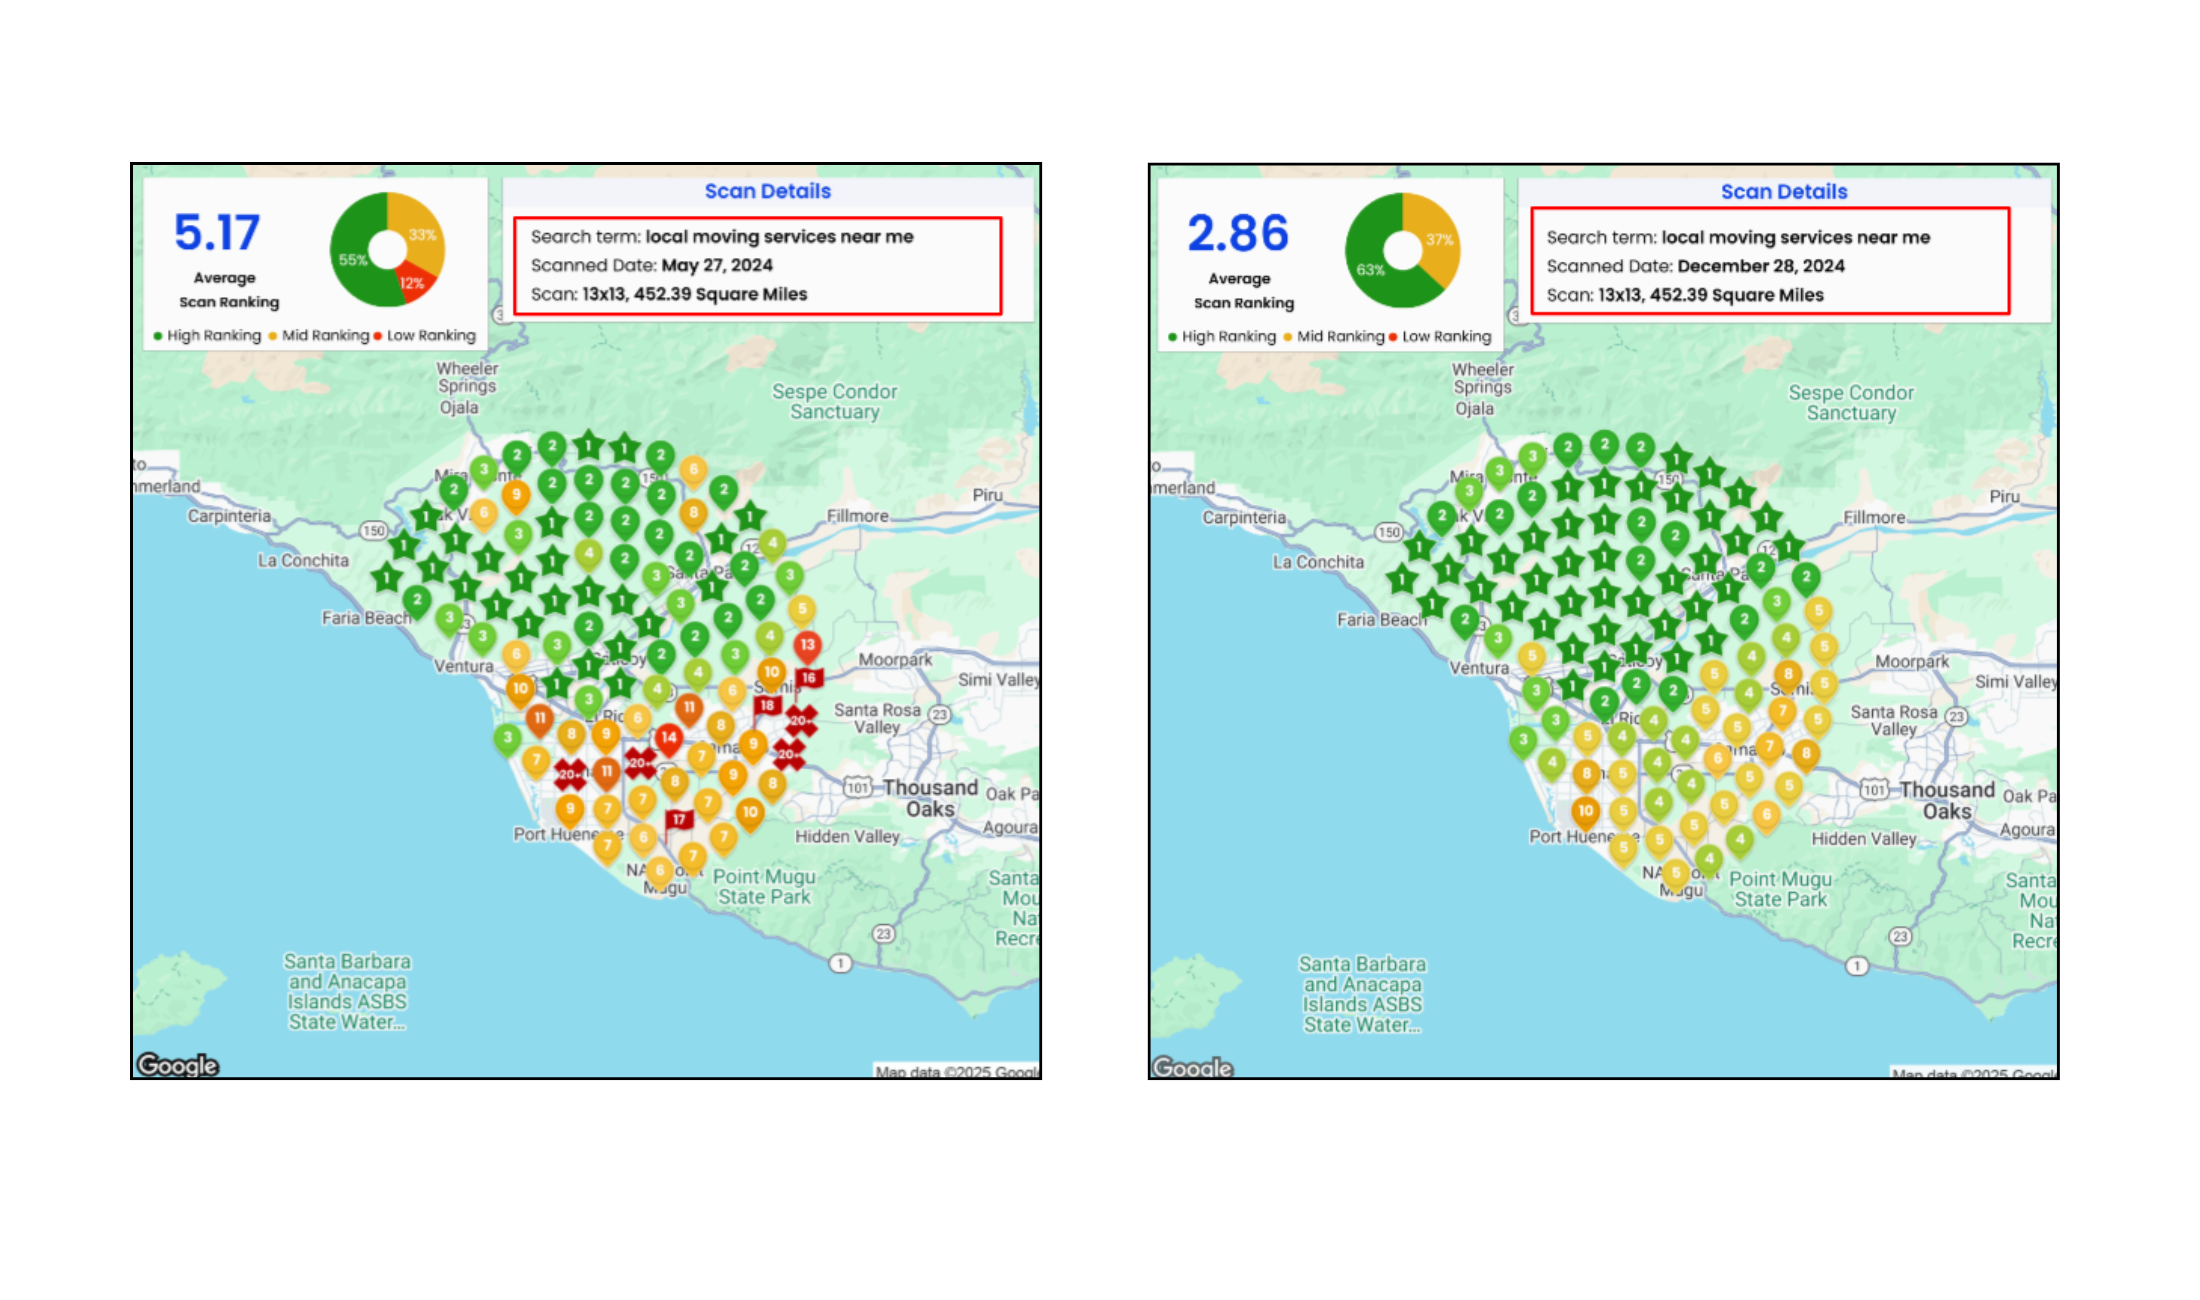Screen dimensions: 2200x1300
Task: Open the red flag marker labeled 17
Action: pos(679,820)
